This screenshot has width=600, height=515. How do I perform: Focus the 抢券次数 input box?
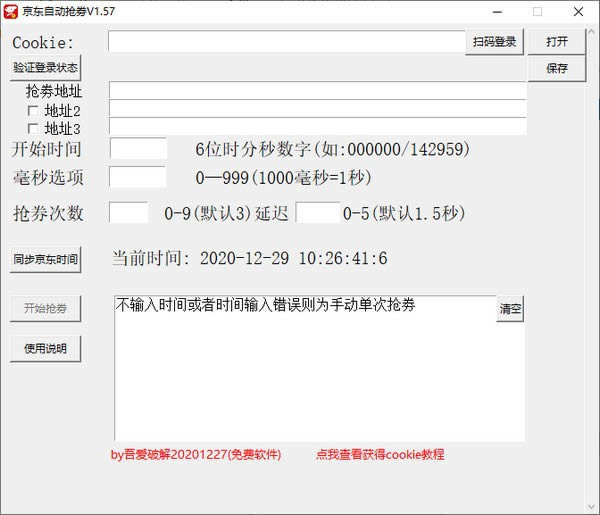128,213
